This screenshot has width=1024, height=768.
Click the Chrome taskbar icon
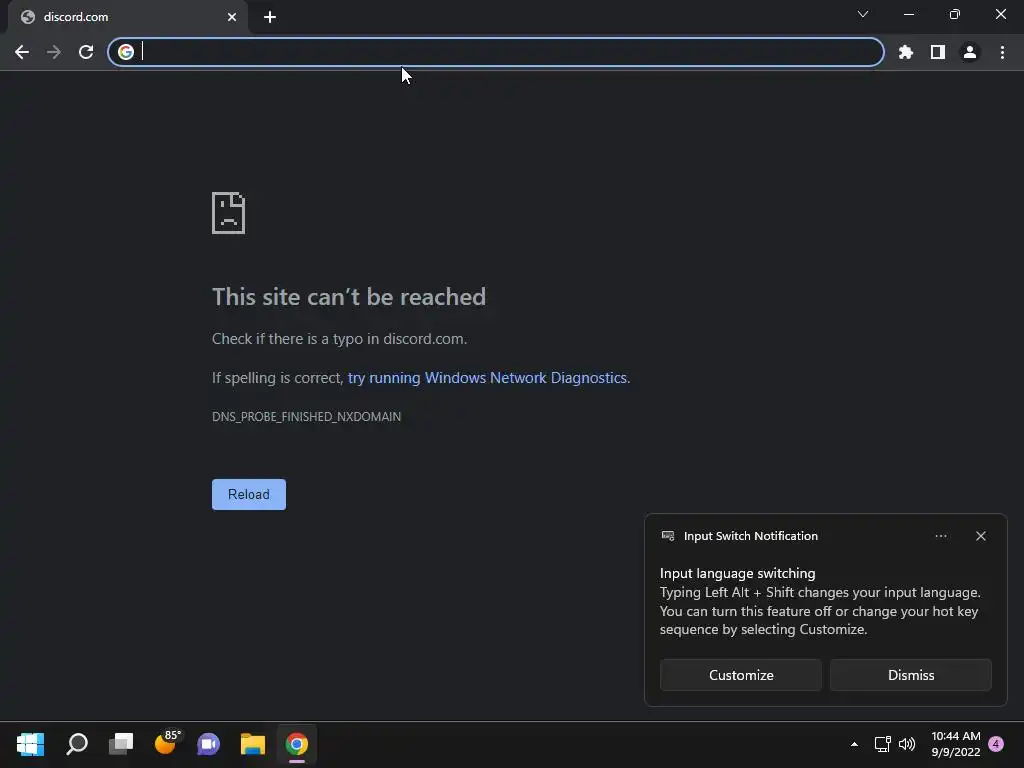coord(296,744)
